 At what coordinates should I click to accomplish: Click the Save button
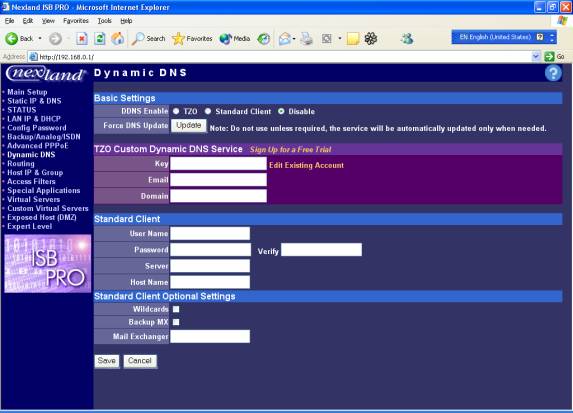click(107, 361)
